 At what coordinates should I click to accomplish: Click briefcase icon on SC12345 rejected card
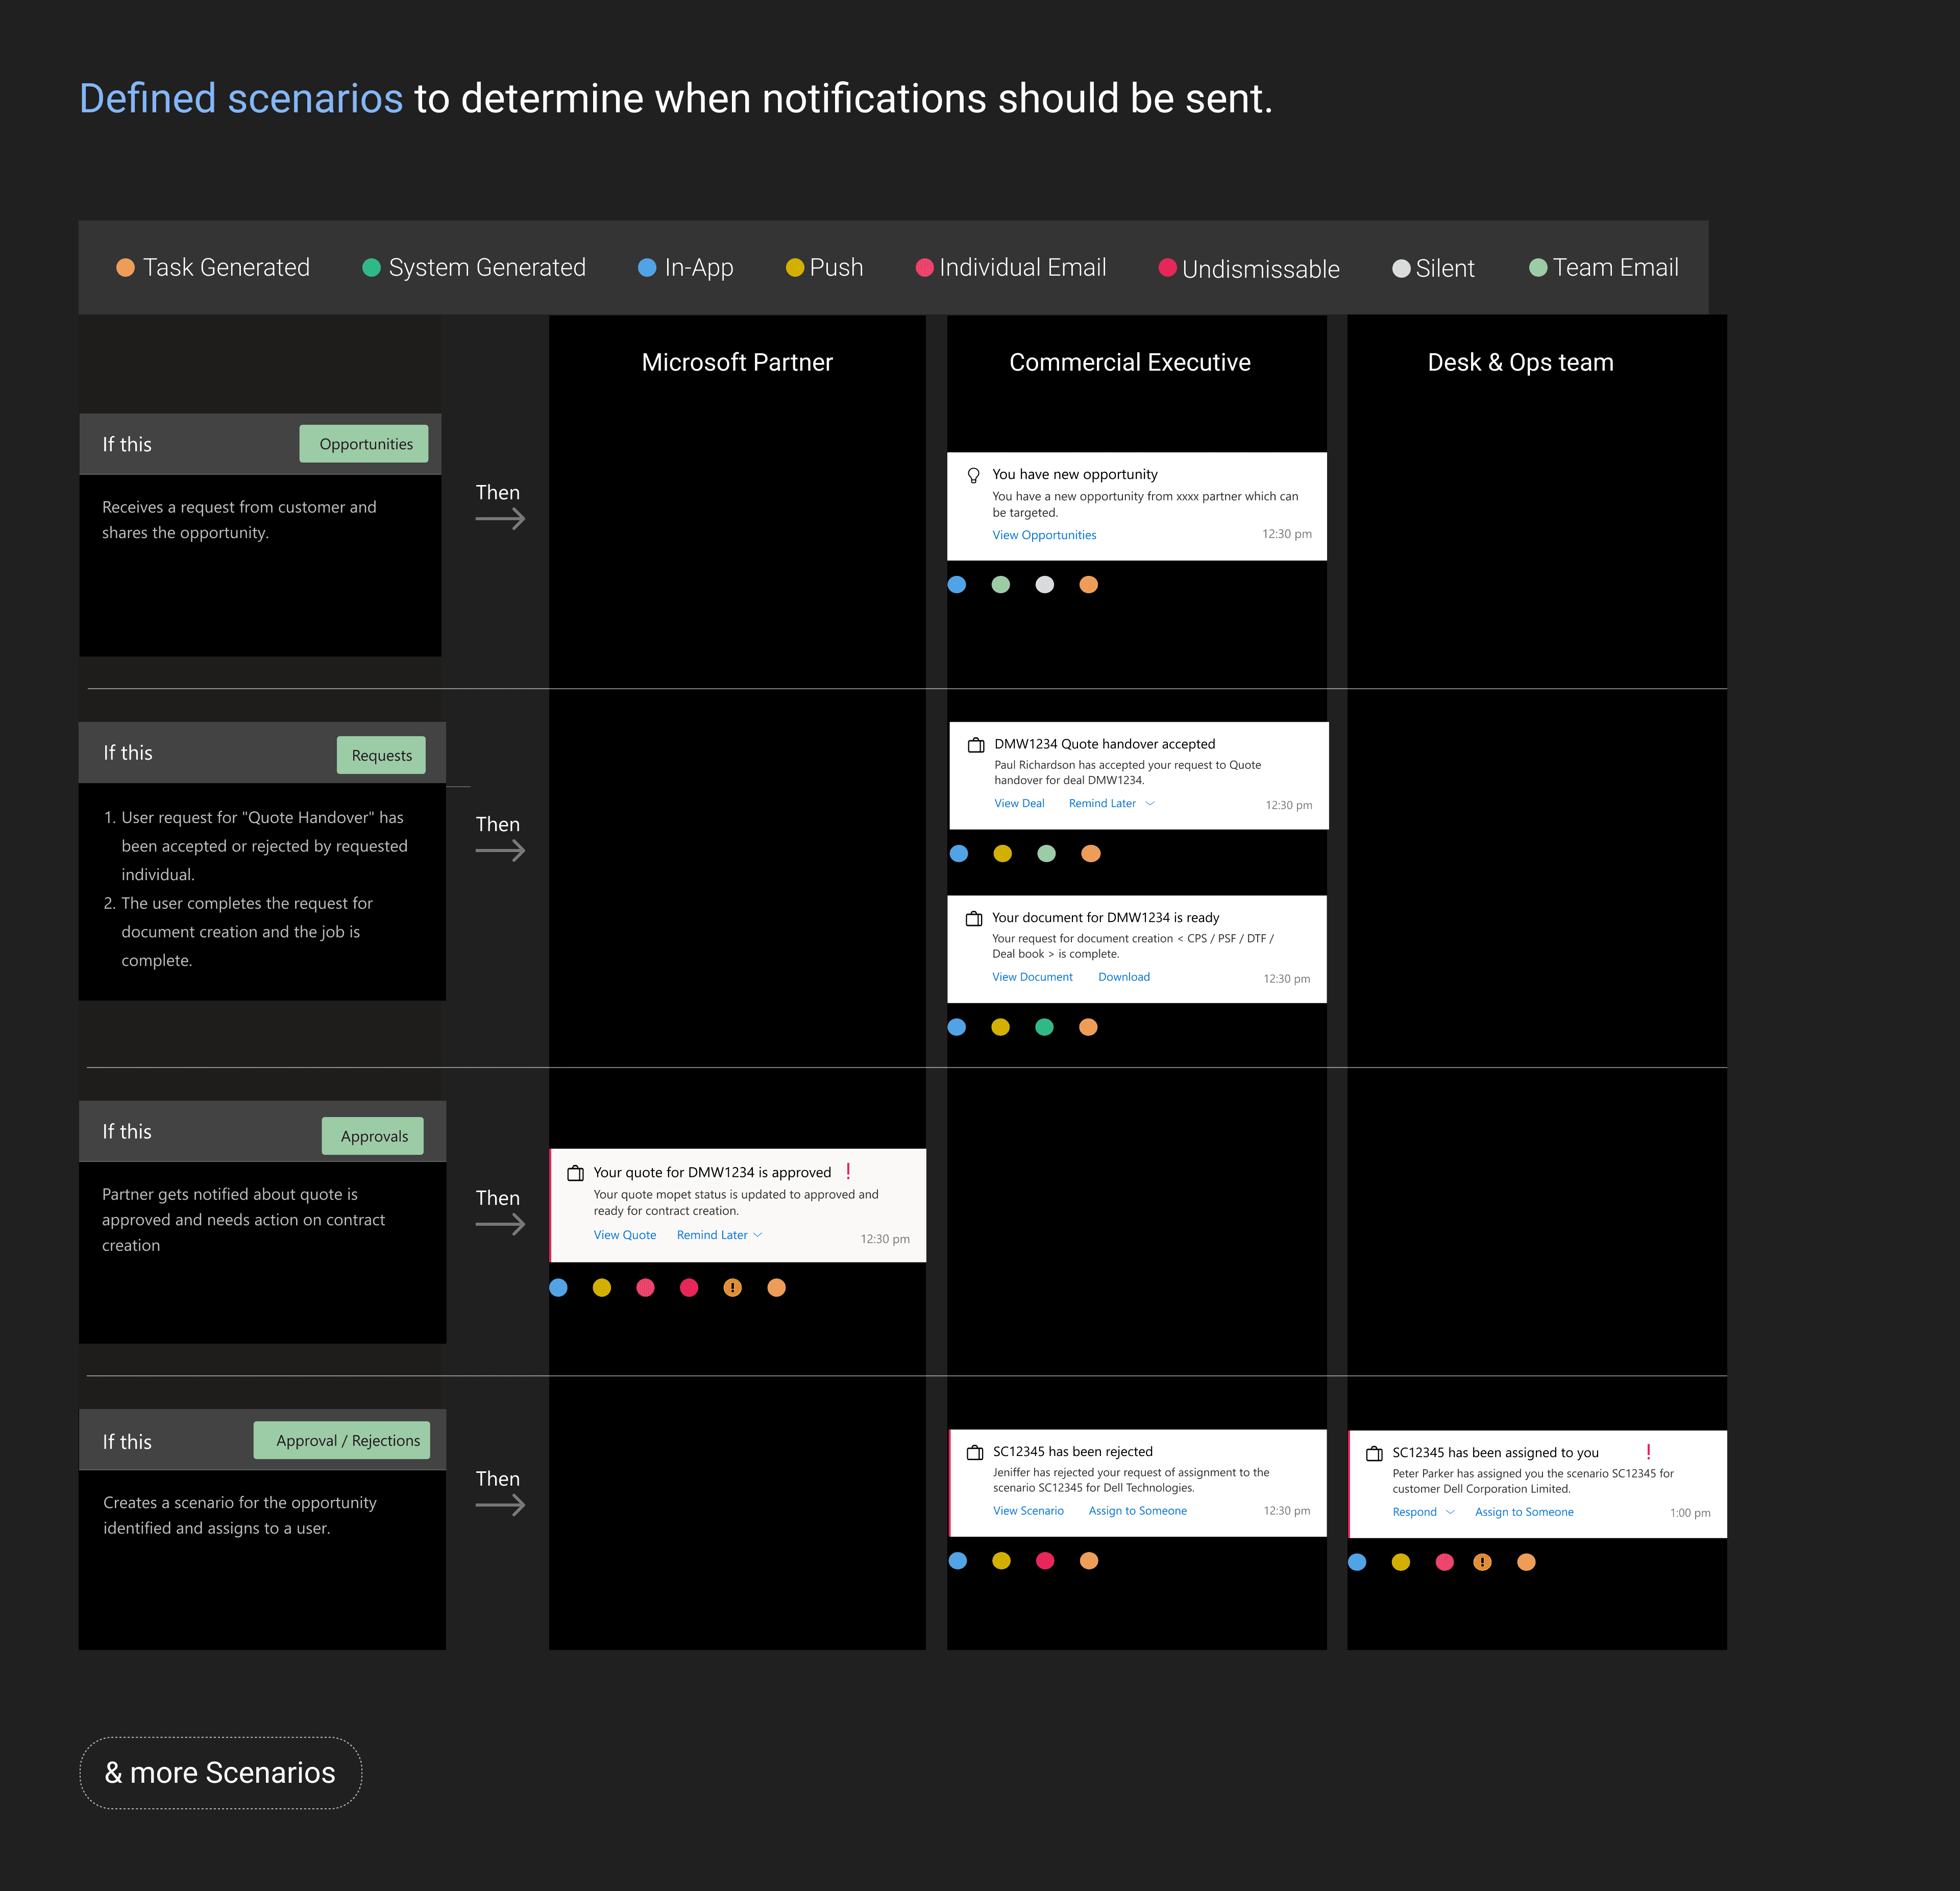pyautogui.click(x=974, y=1452)
